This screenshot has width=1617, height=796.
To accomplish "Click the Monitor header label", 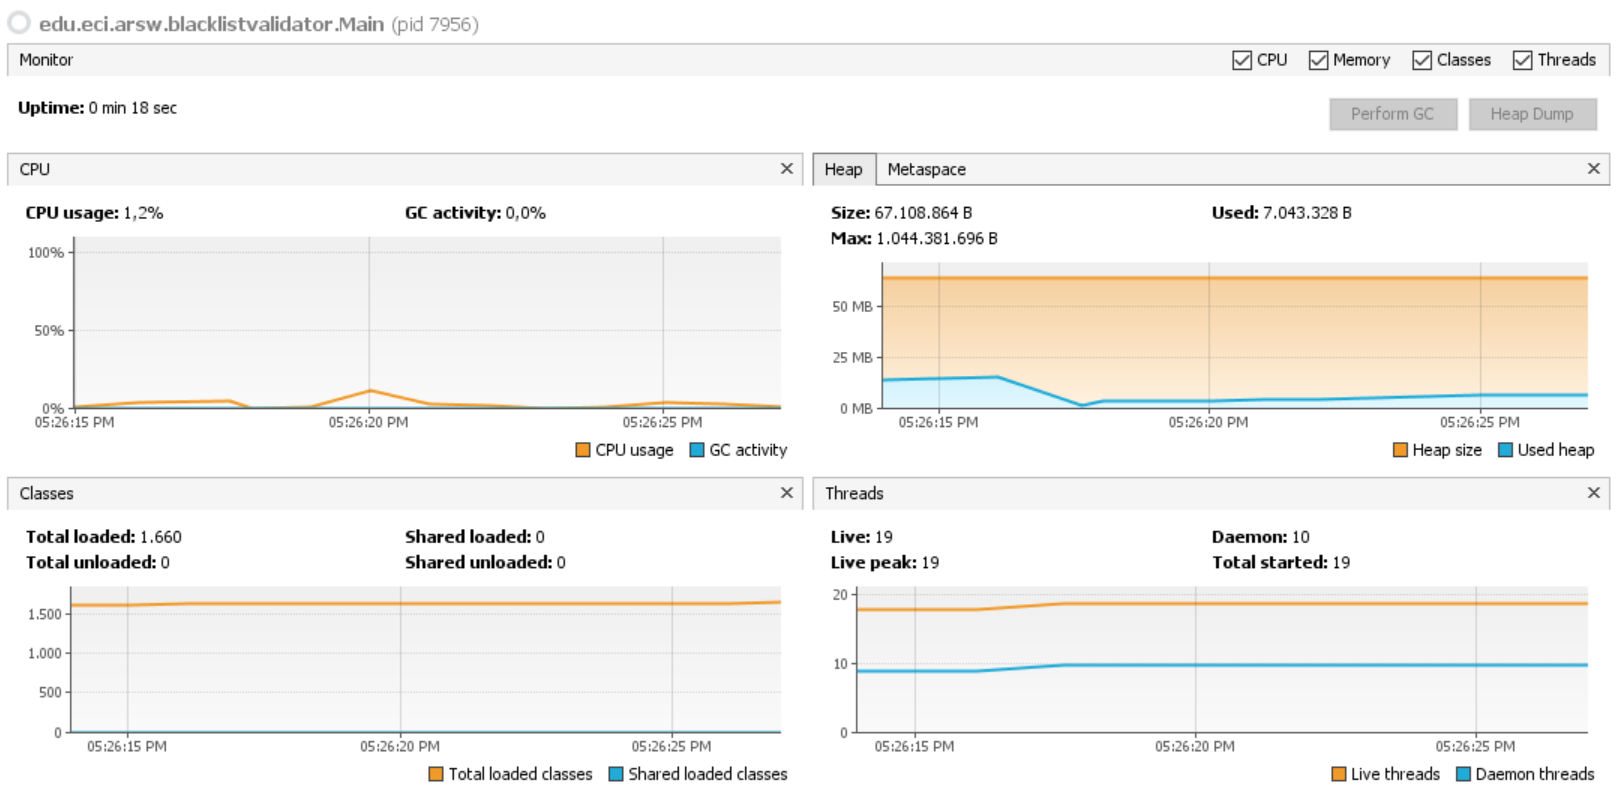I will pos(46,60).
